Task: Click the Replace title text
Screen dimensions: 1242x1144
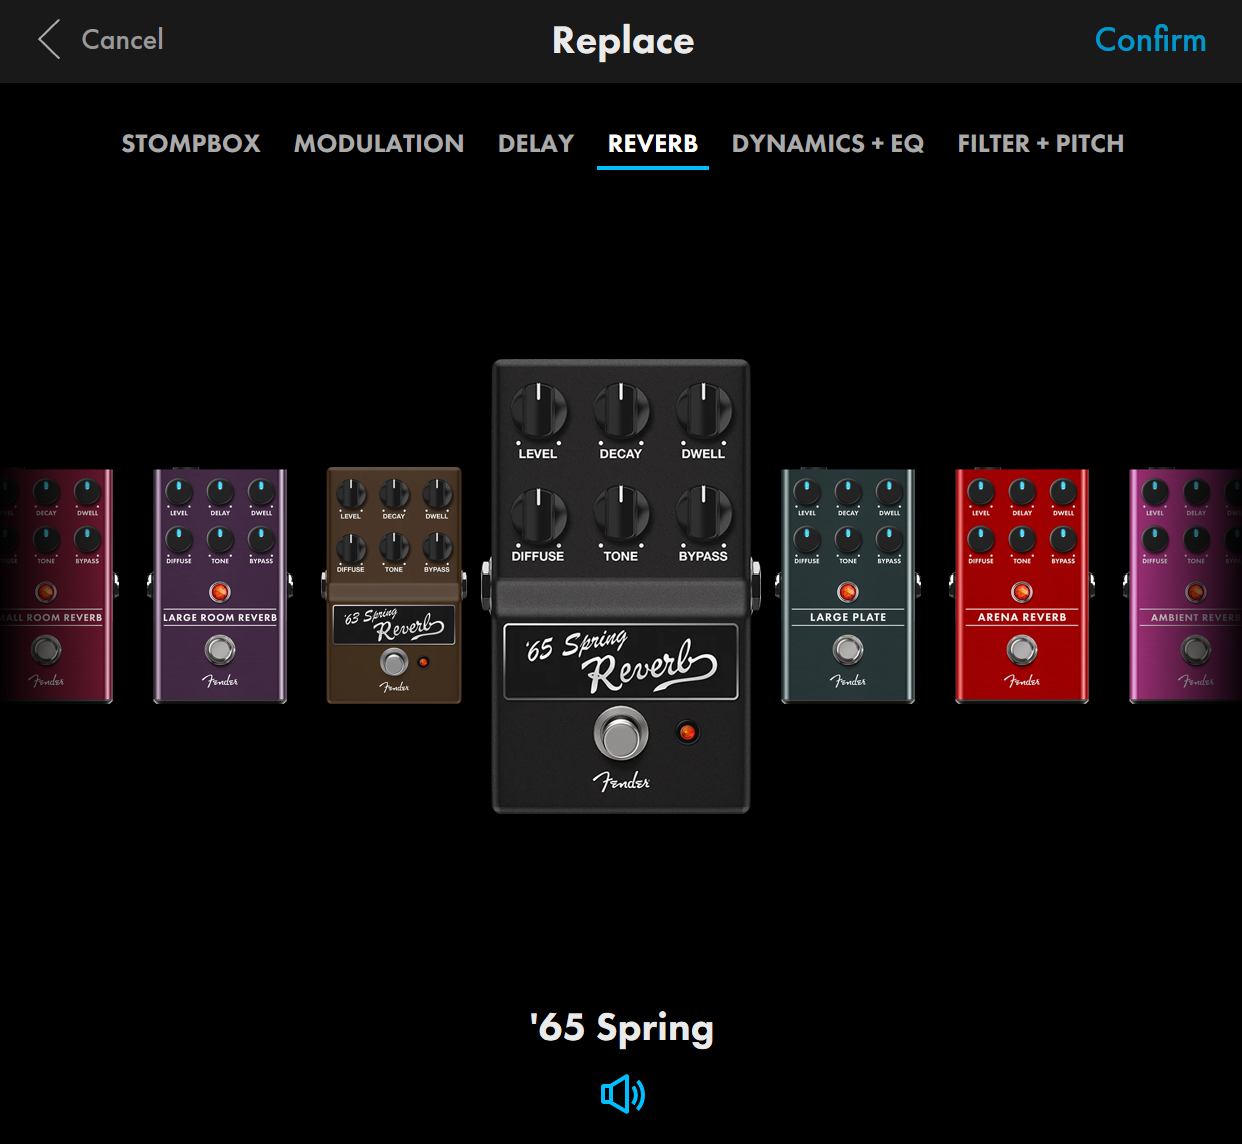Action: 623,41
